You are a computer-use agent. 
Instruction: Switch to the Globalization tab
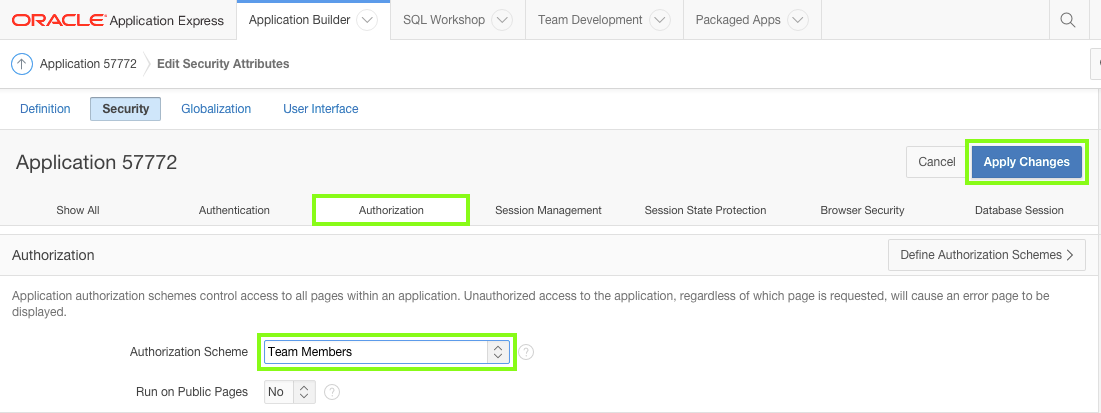point(216,109)
